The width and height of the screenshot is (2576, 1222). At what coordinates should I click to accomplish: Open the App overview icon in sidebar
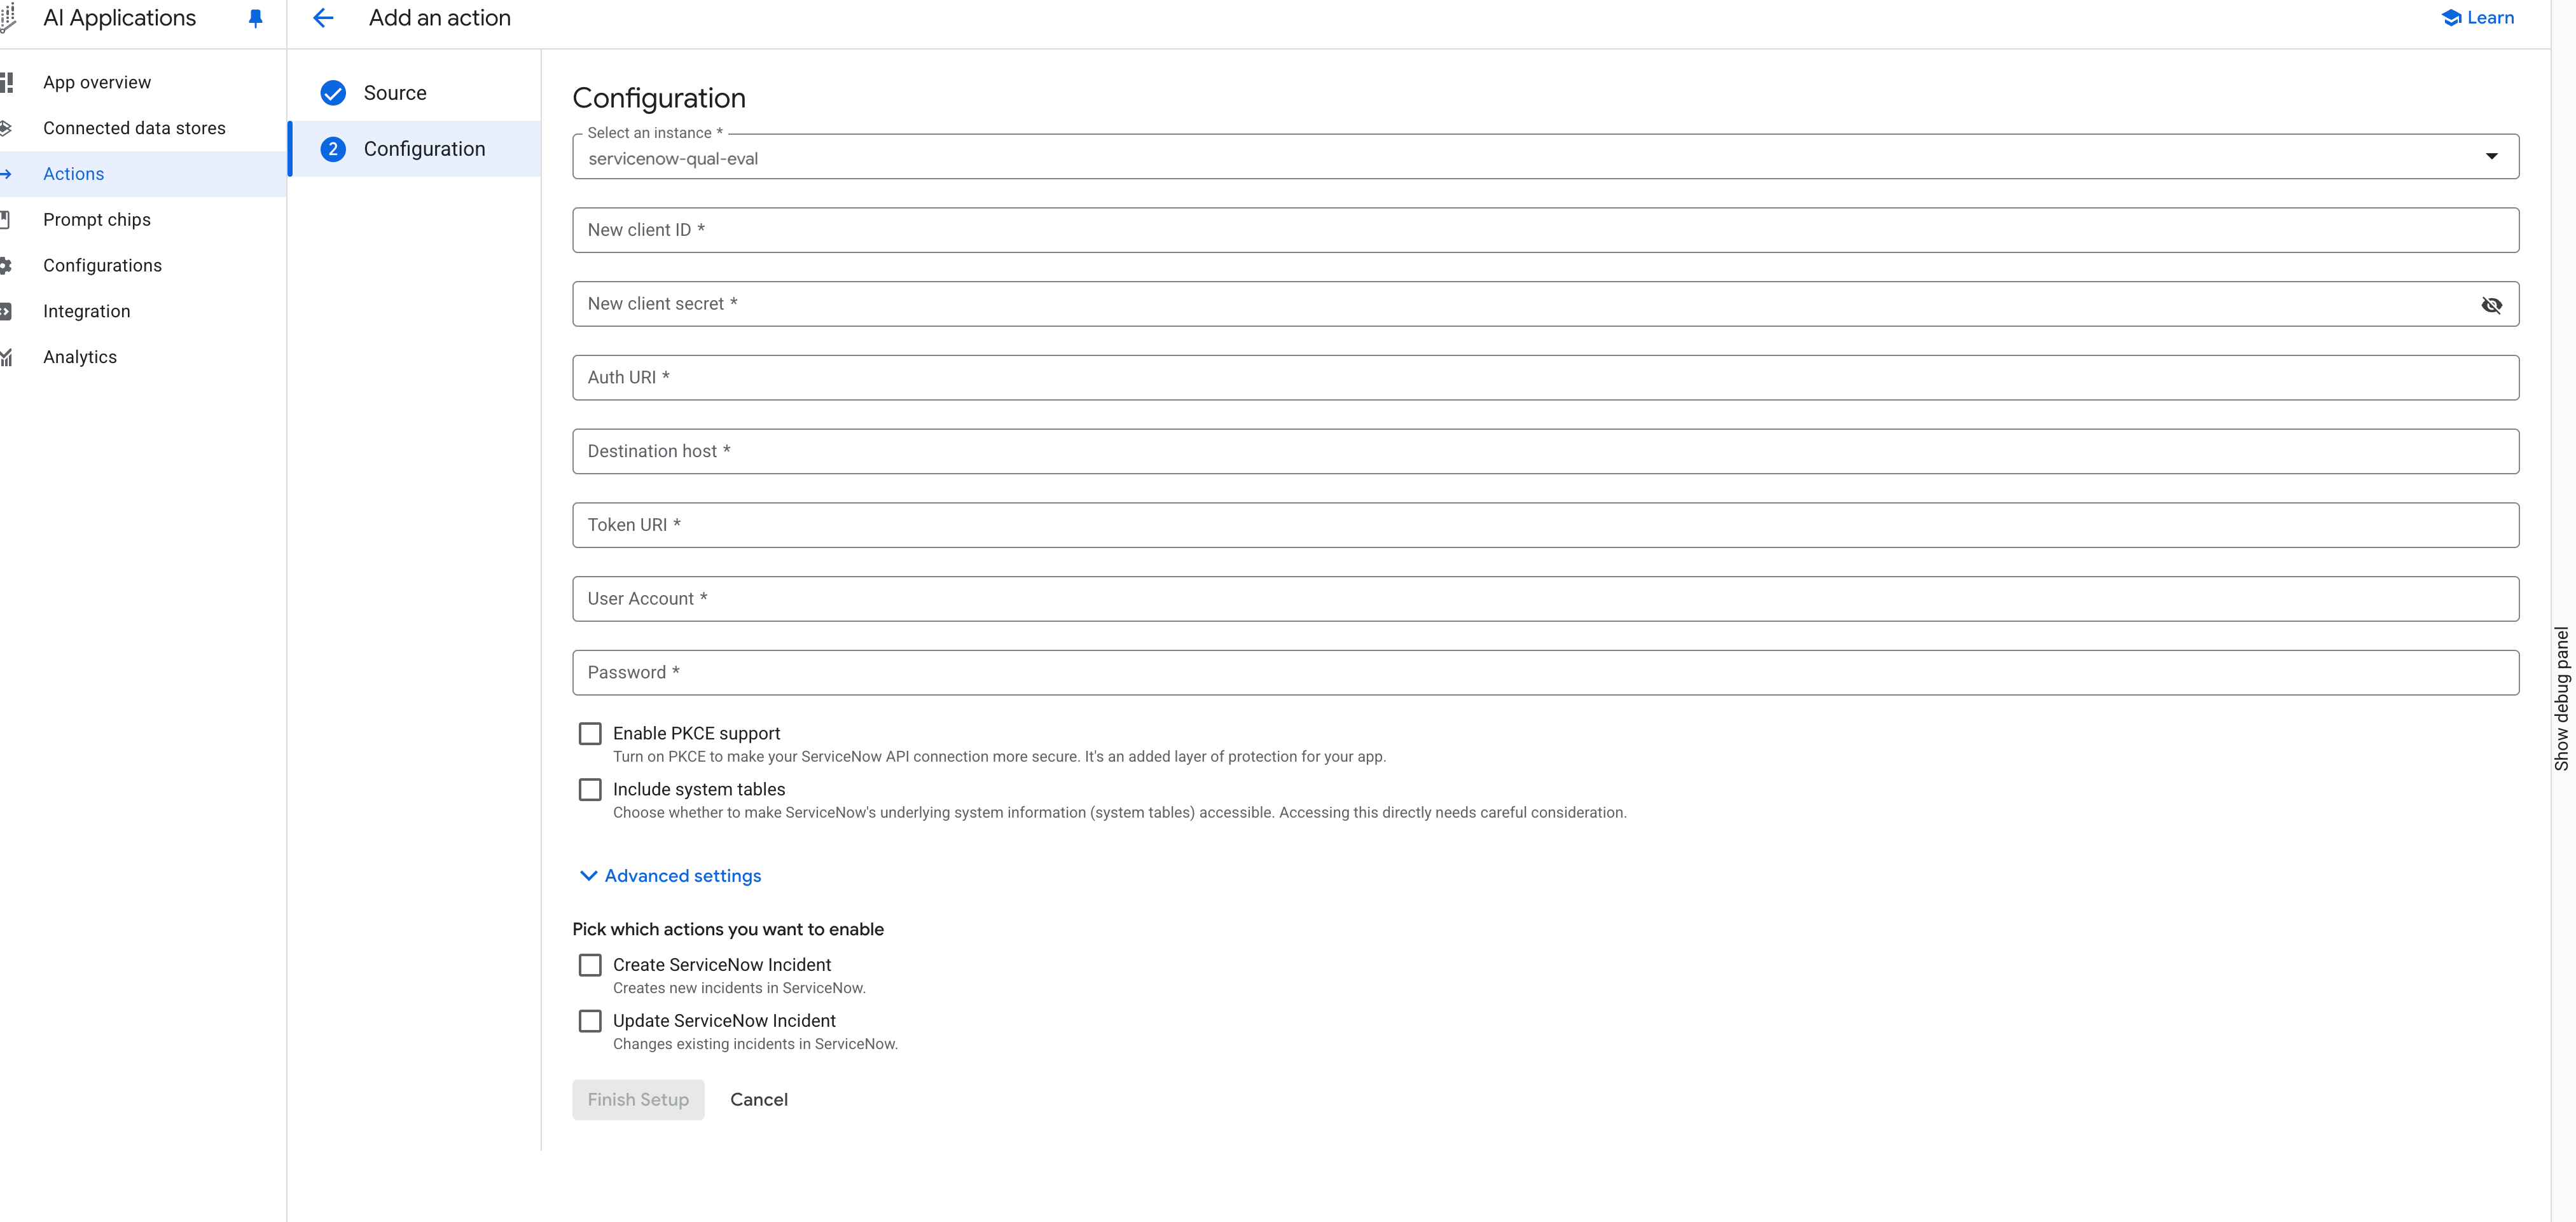click(8, 82)
